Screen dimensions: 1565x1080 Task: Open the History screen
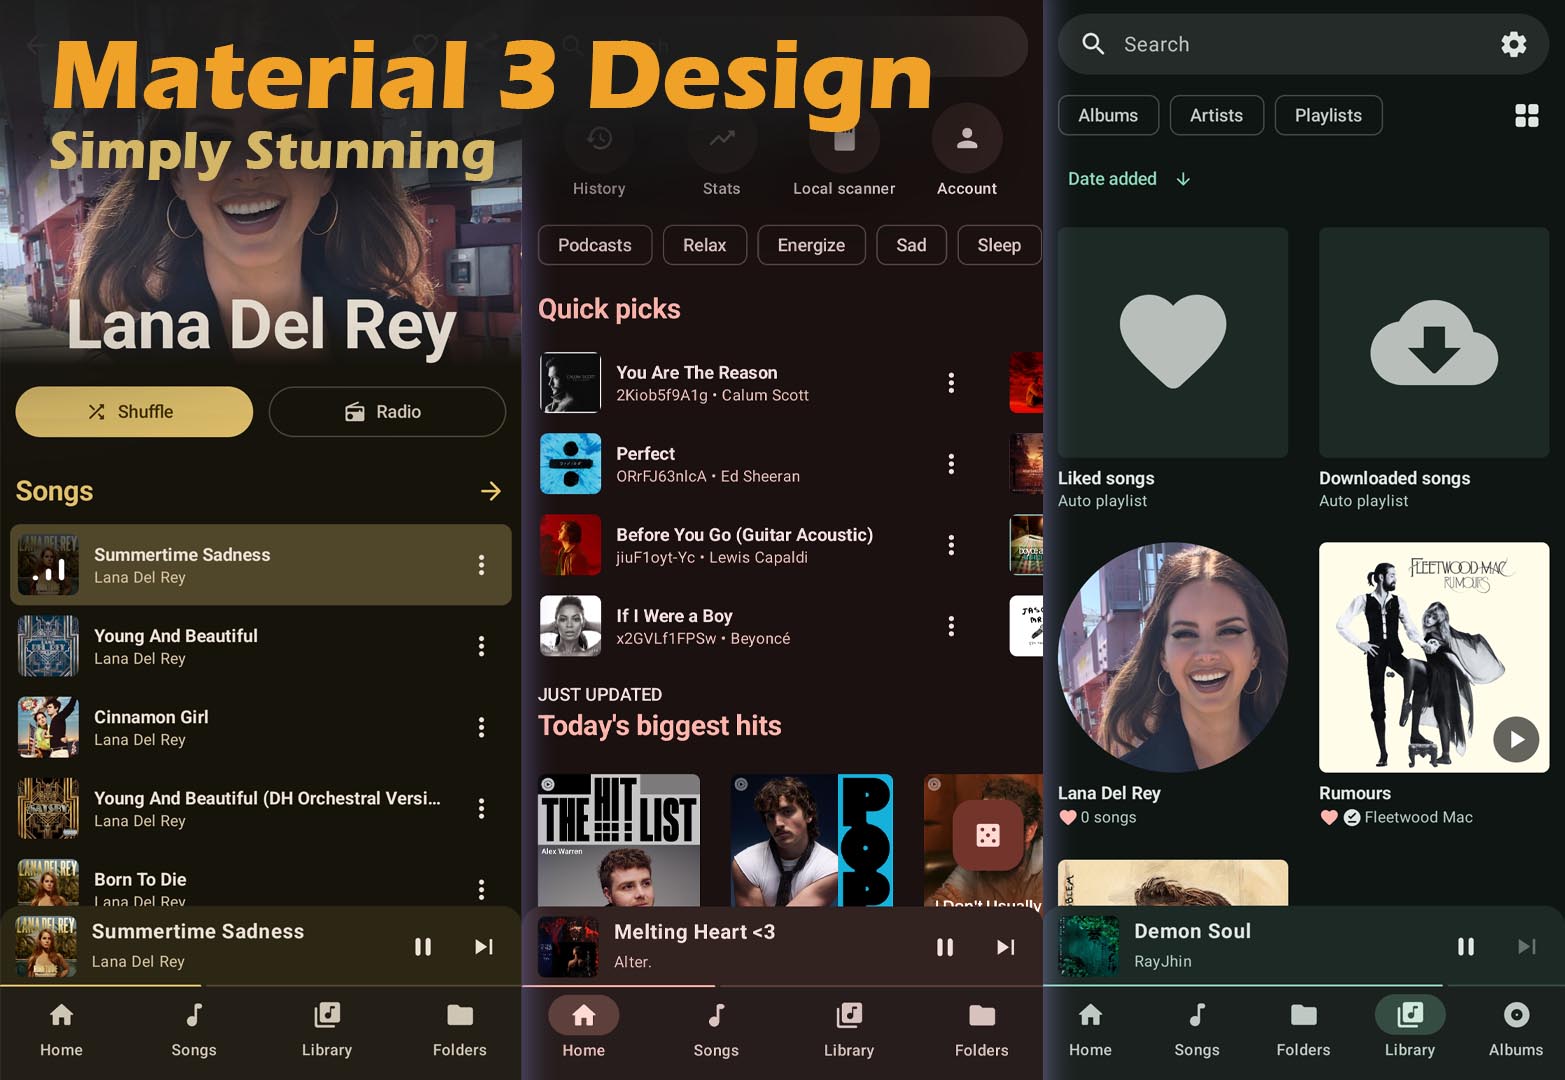(x=599, y=155)
